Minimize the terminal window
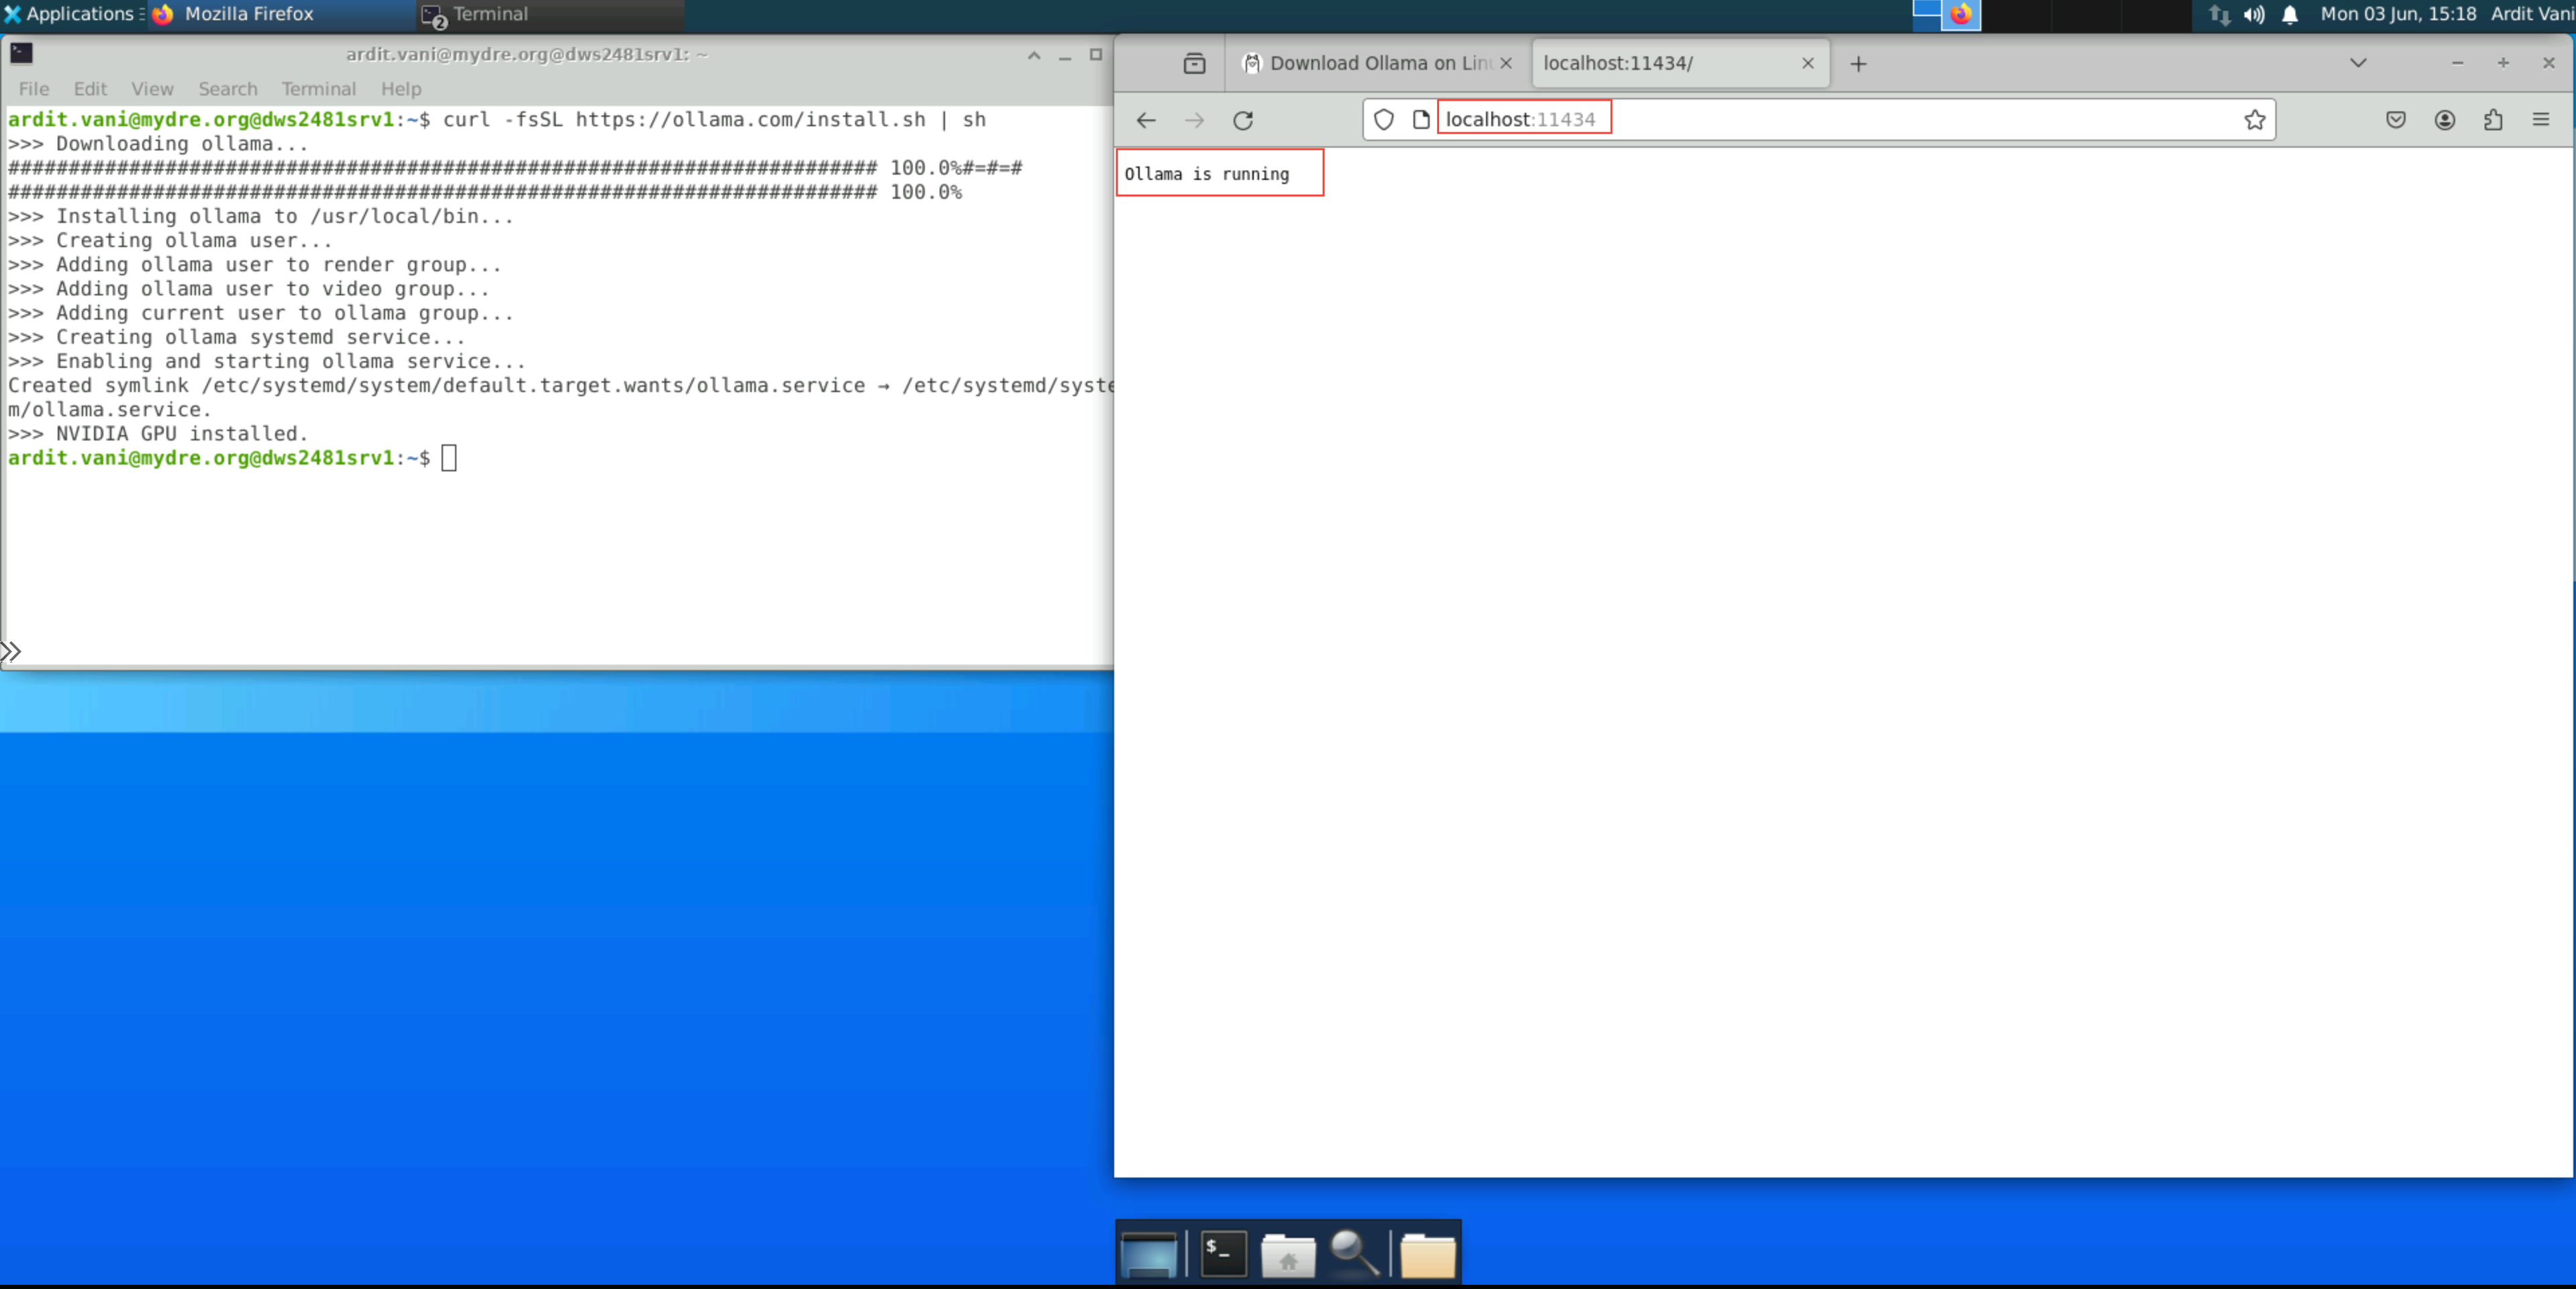The height and width of the screenshot is (1289, 2576). tap(1065, 57)
